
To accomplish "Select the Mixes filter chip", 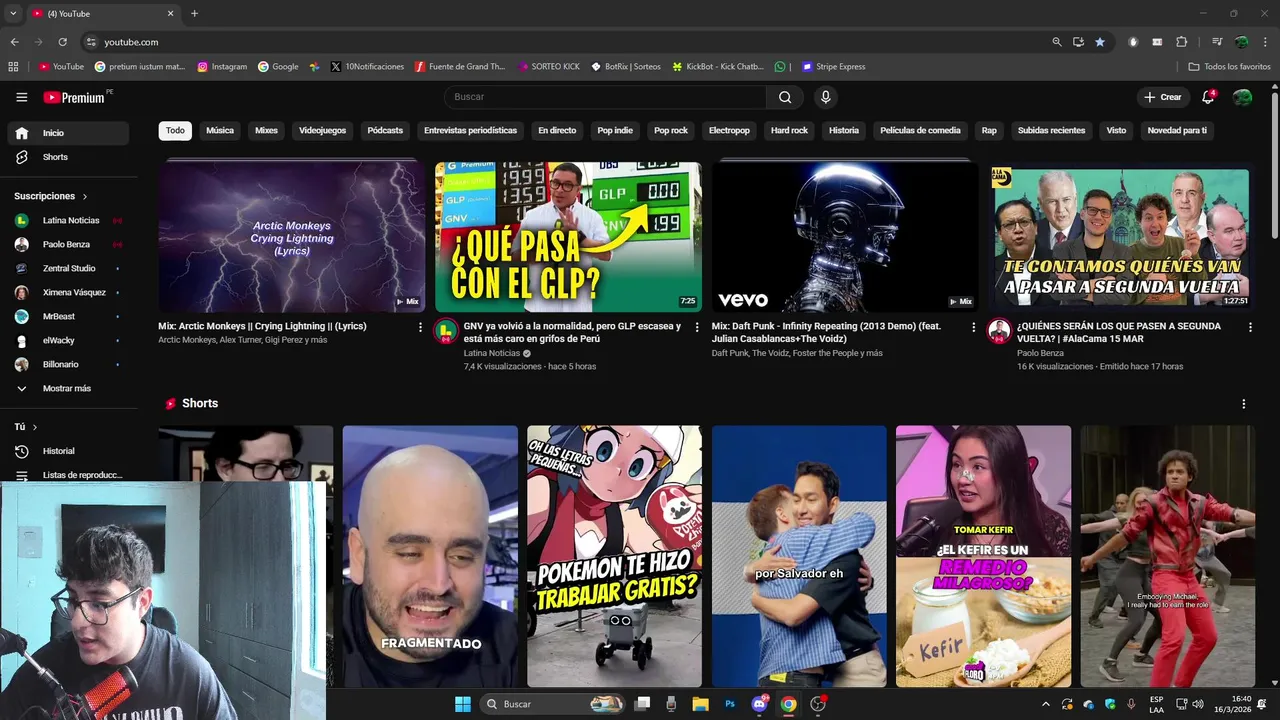I will click(266, 130).
